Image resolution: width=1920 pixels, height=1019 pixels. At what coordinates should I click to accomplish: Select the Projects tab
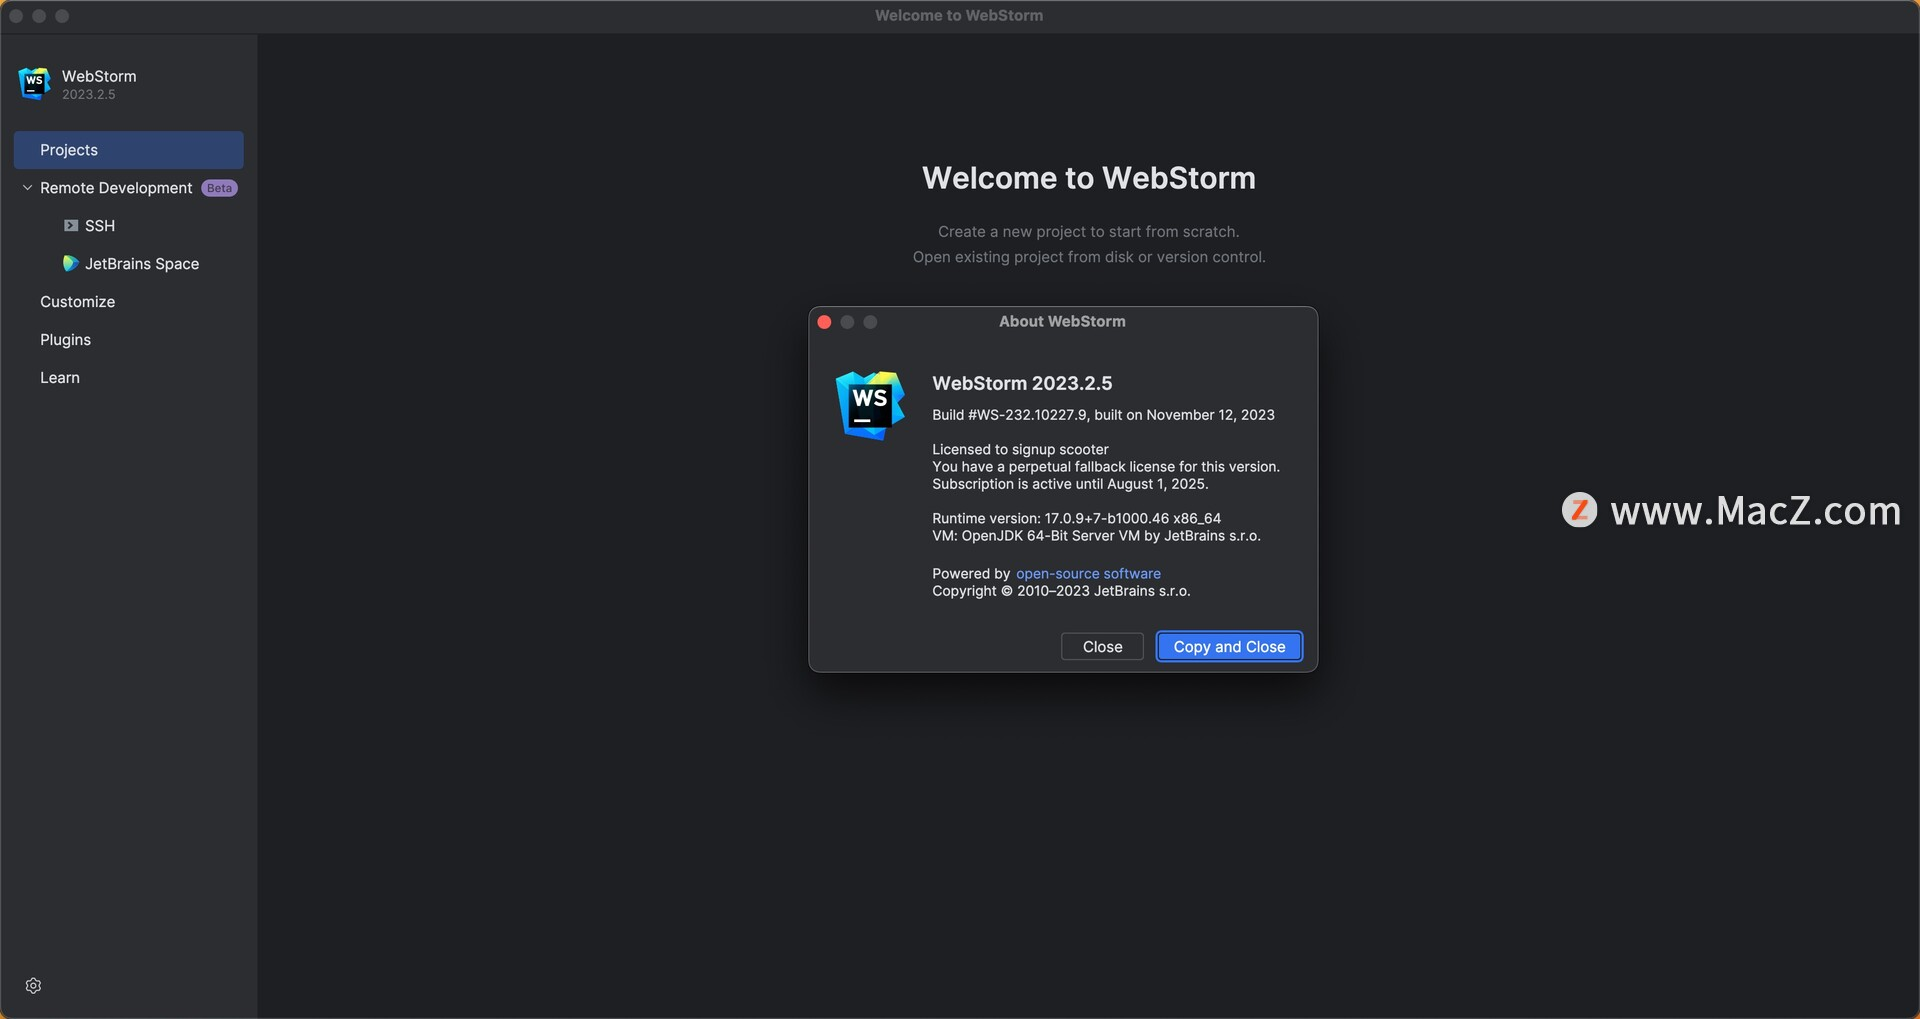coord(128,150)
